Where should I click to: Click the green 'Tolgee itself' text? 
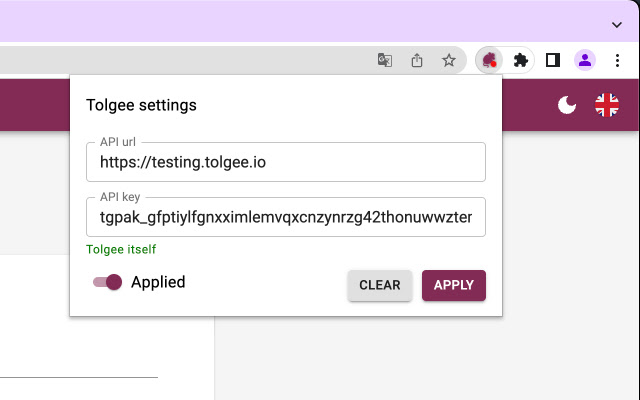pyautogui.click(x=121, y=249)
